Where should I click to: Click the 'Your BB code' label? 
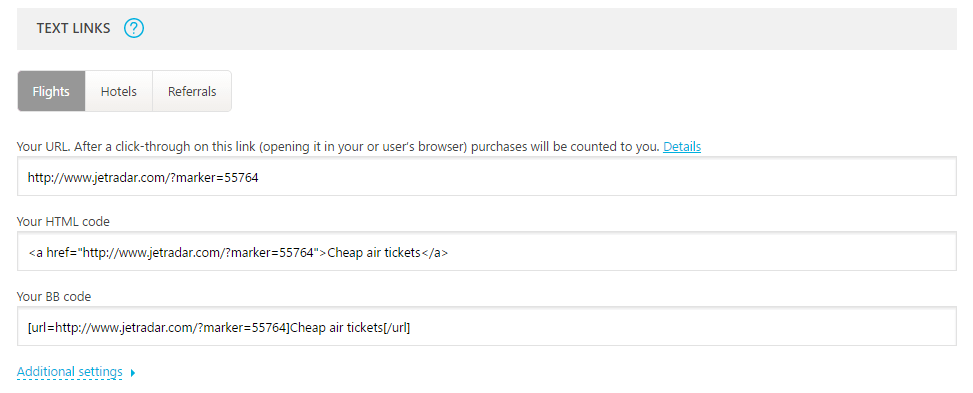[x=54, y=297]
